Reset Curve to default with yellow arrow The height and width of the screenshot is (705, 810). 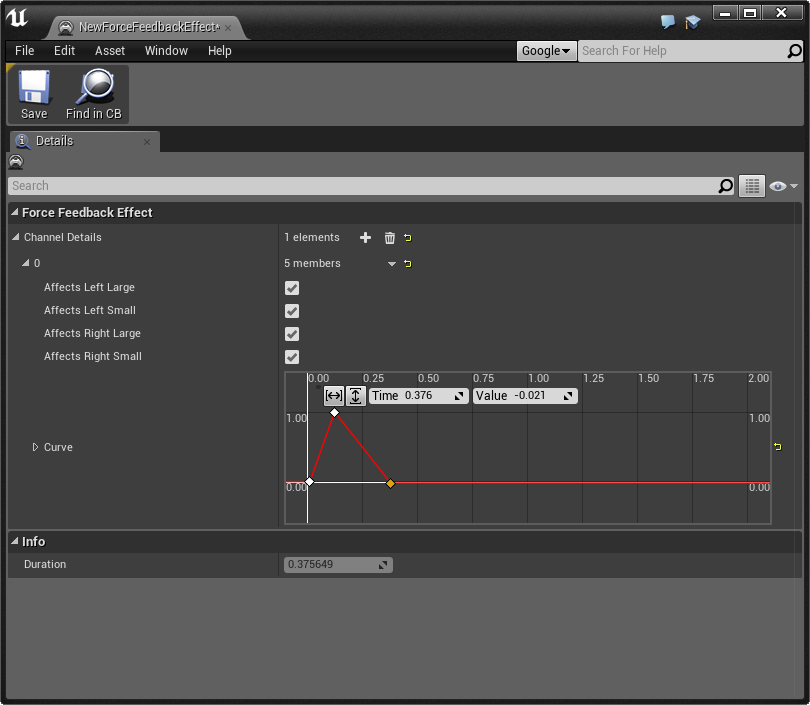click(777, 447)
